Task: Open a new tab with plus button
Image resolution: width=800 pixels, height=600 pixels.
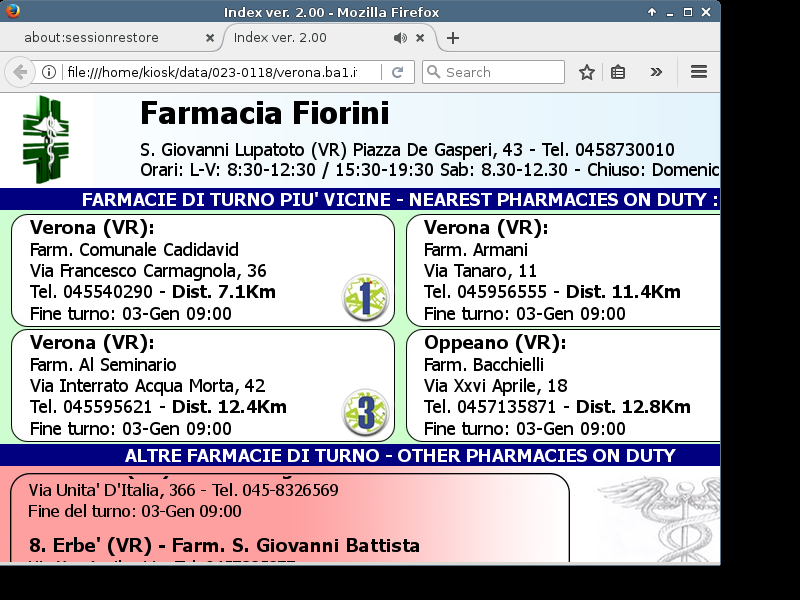Action: [453, 38]
